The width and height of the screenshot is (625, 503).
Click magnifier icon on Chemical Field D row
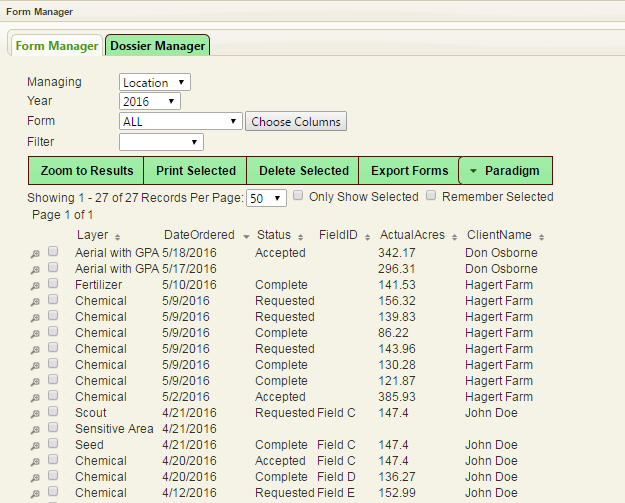(x=35, y=477)
